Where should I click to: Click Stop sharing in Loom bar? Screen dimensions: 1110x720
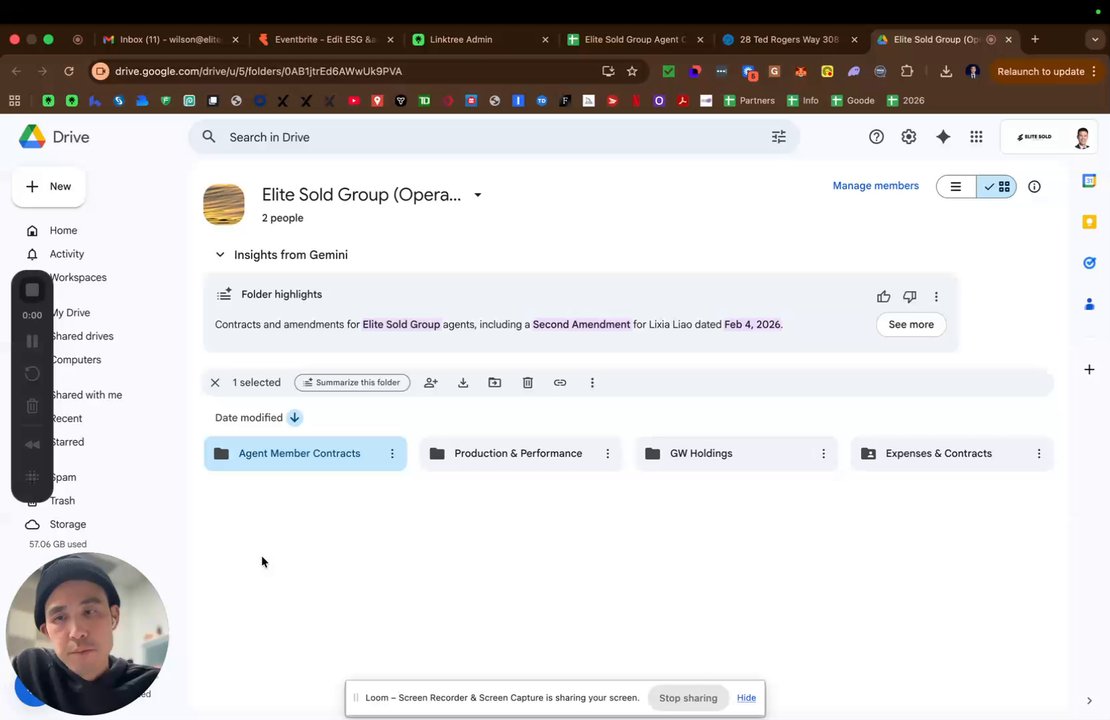point(688,698)
